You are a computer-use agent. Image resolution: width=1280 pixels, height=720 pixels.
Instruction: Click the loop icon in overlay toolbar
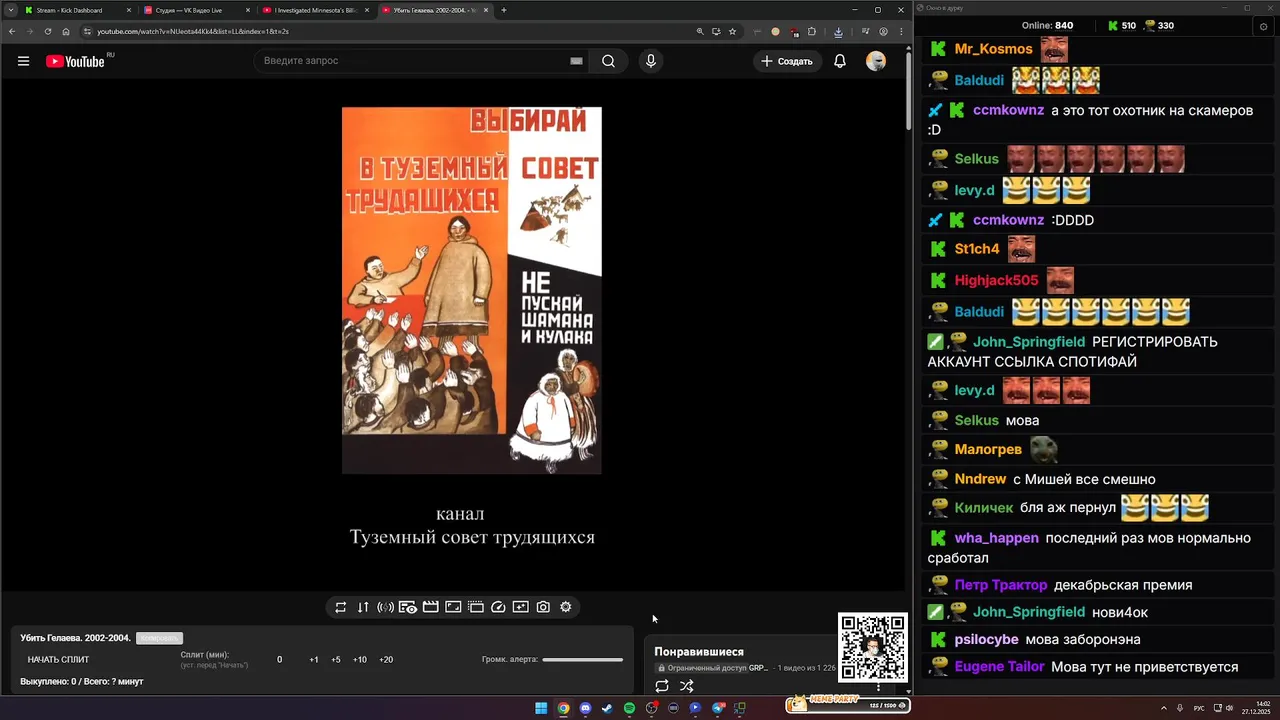click(341, 607)
